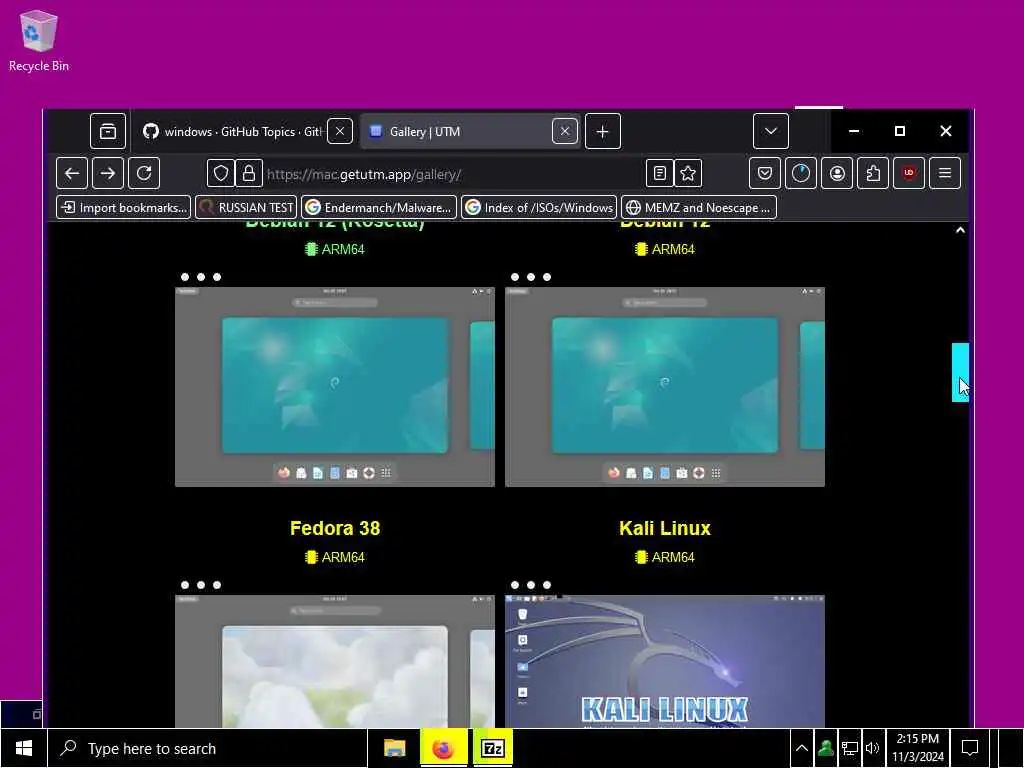The height and width of the screenshot is (768, 1024).
Task: Open tracking protection shield info
Action: pos(221,173)
